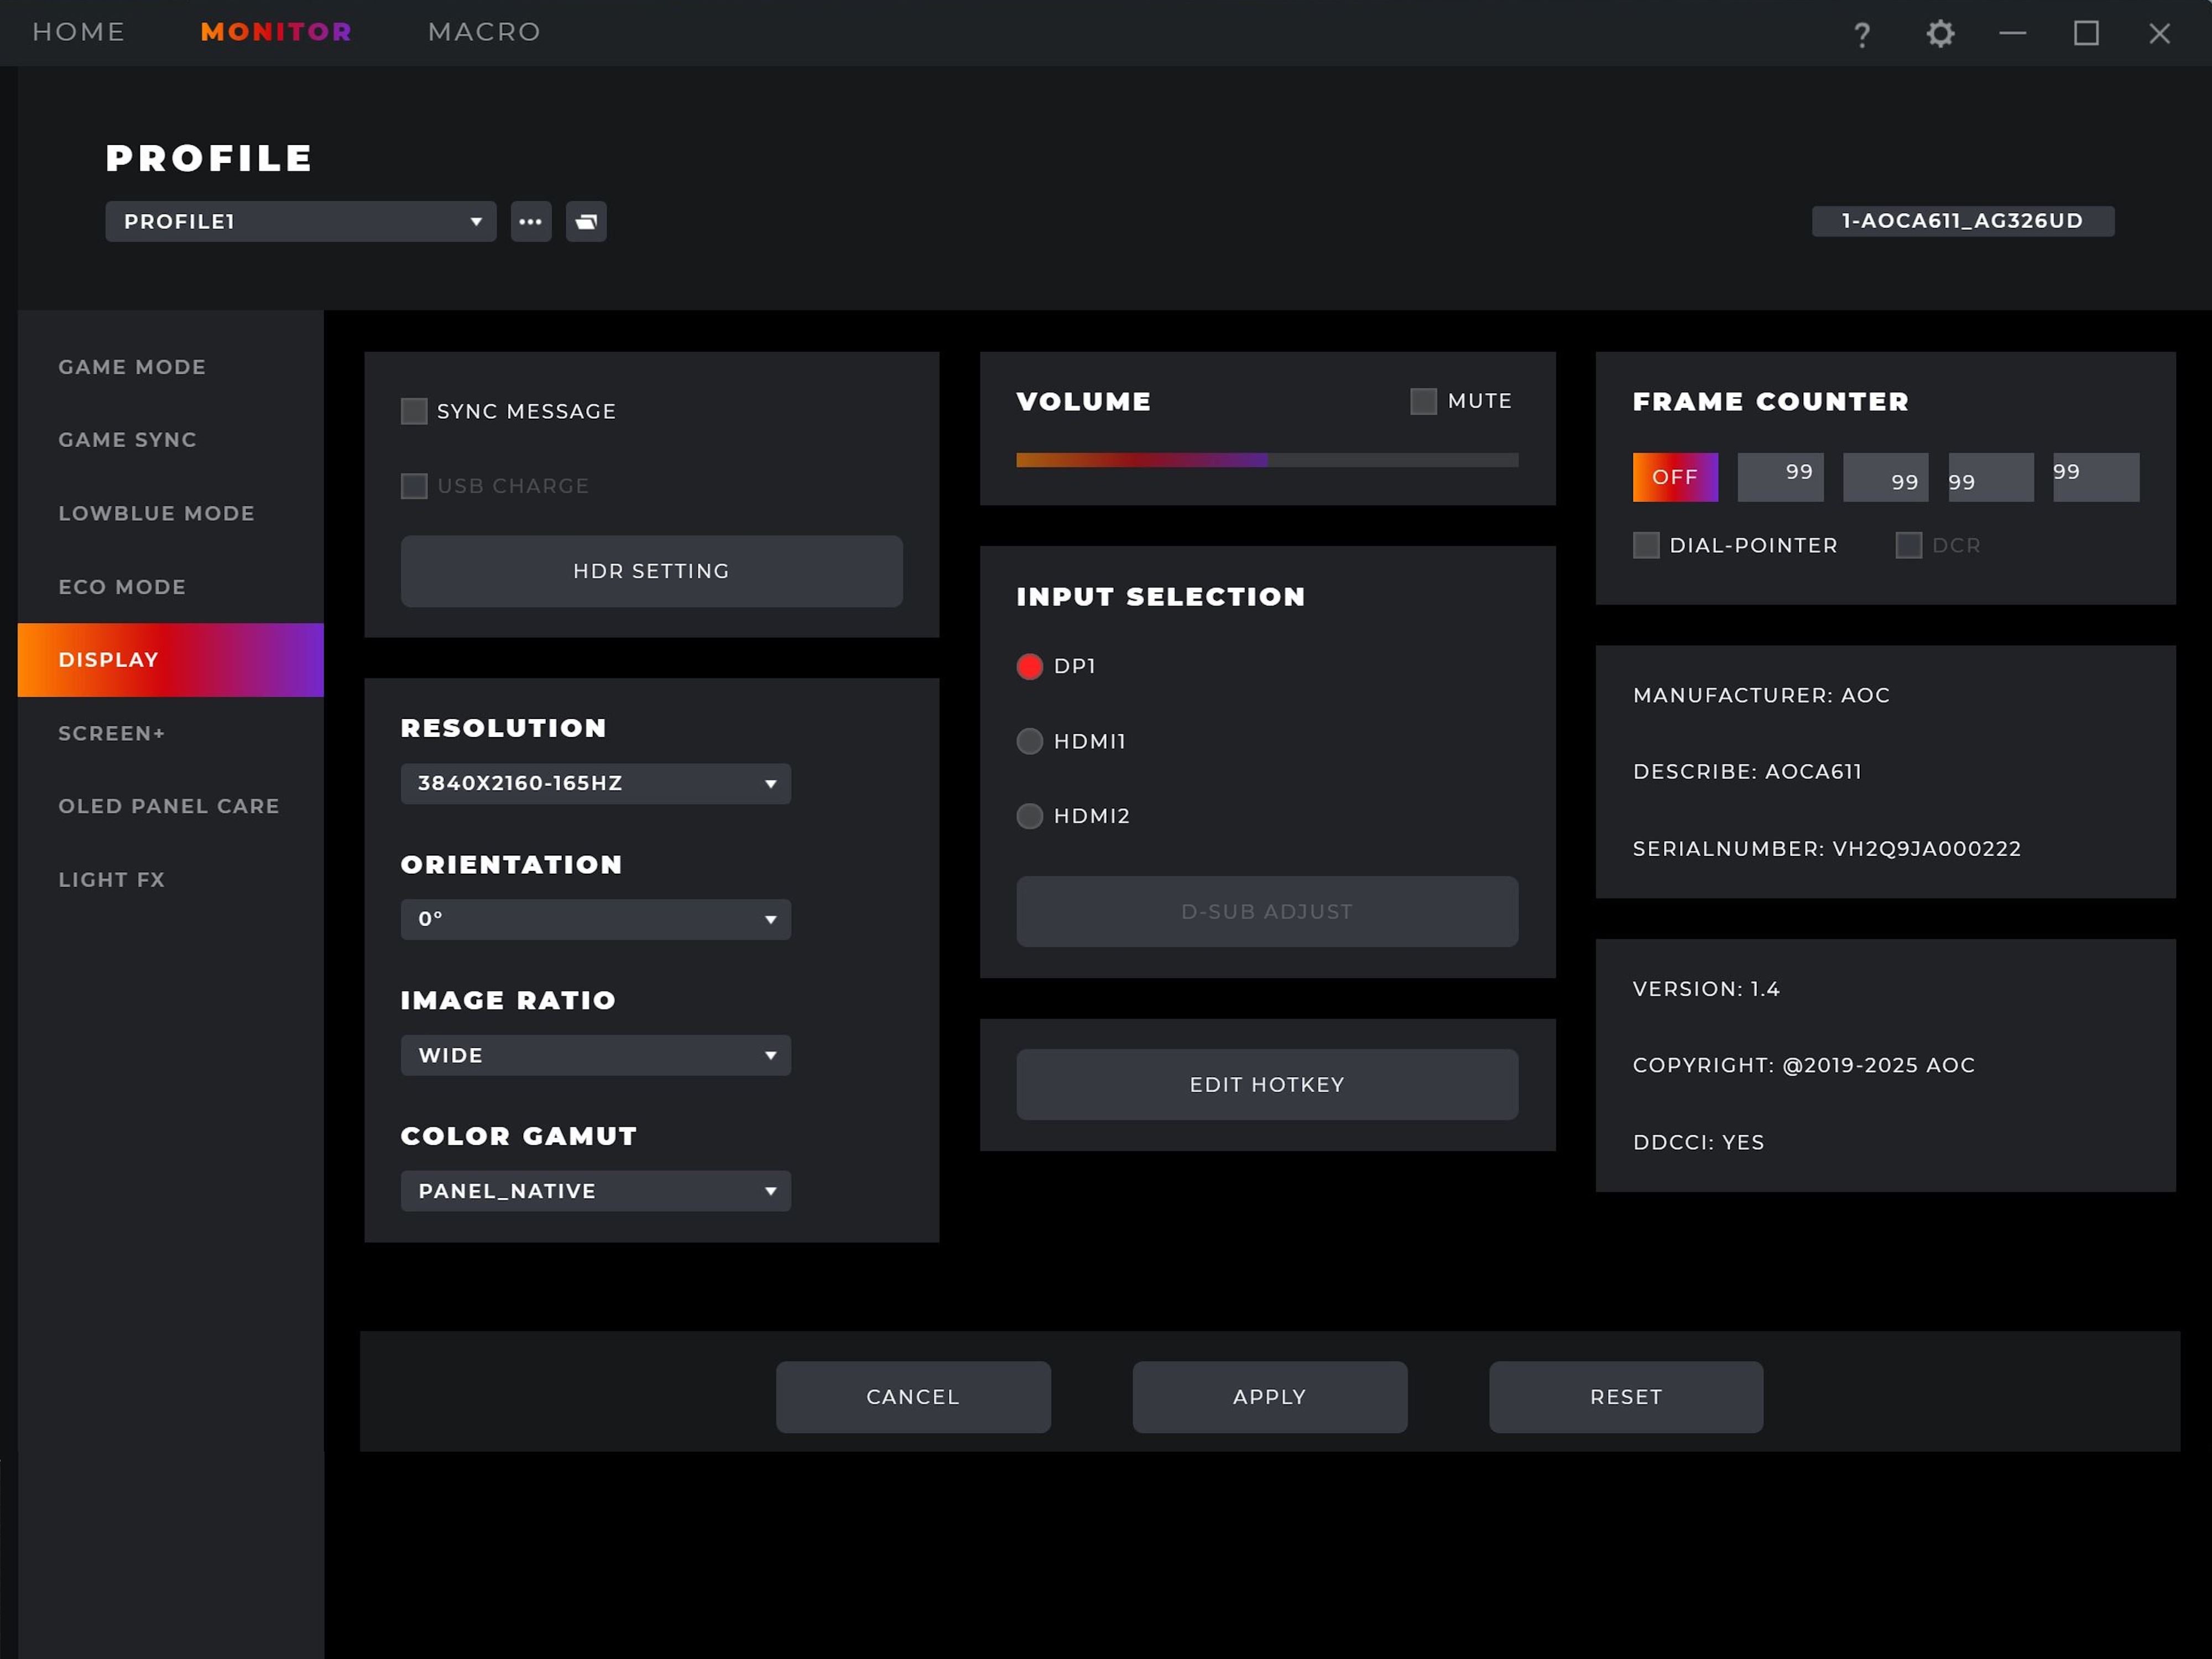Open the Resolution dropdown
The height and width of the screenshot is (1659, 2212).
(x=595, y=784)
